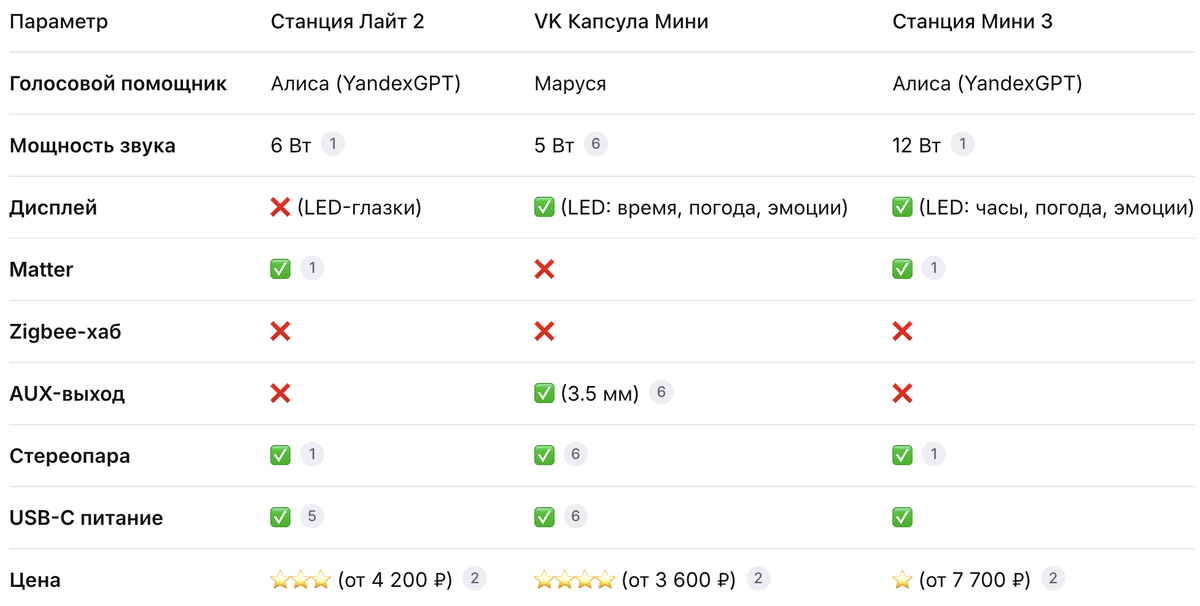The width and height of the screenshot is (1200, 606).
Task: Select the Станция Лайт 2 column header
Action: tap(347, 21)
